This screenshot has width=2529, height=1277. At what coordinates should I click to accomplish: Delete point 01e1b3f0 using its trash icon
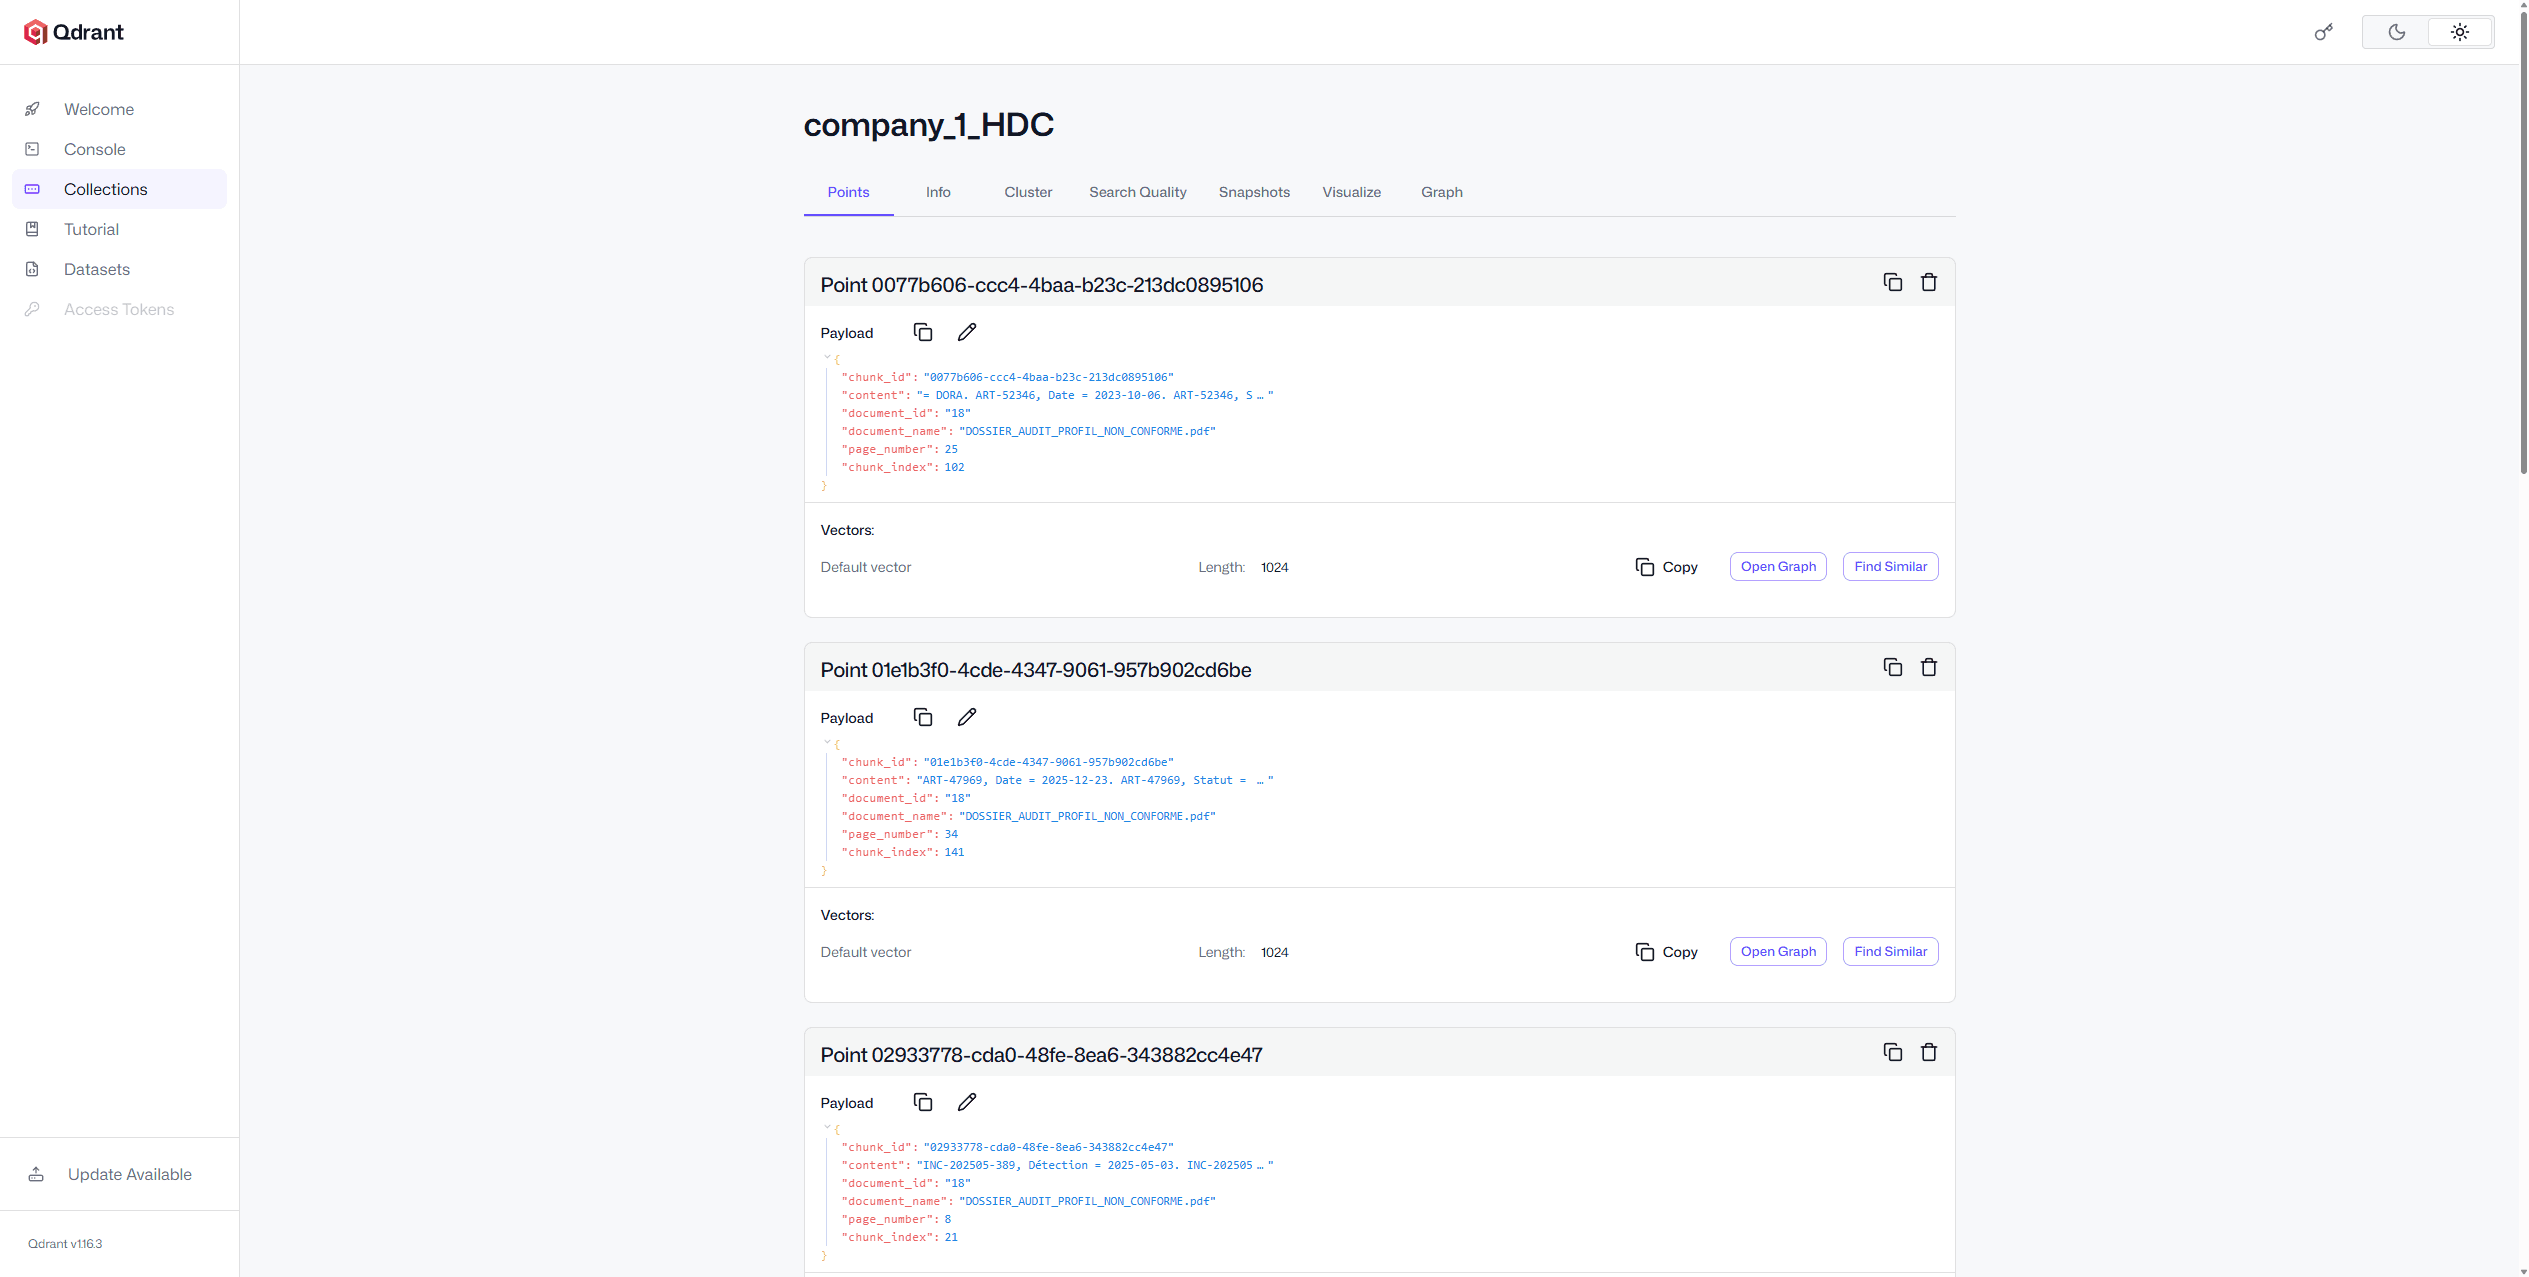tap(1928, 666)
